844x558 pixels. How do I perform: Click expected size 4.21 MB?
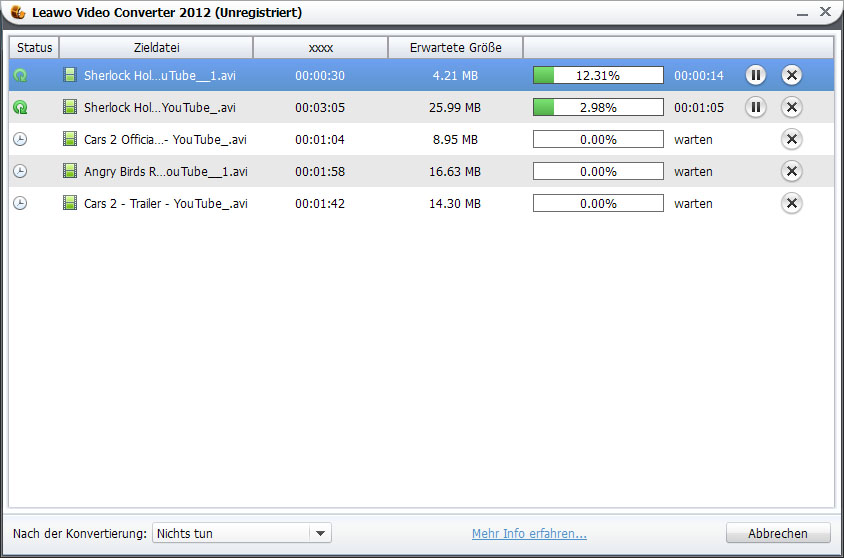pyautogui.click(x=455, y=75)
